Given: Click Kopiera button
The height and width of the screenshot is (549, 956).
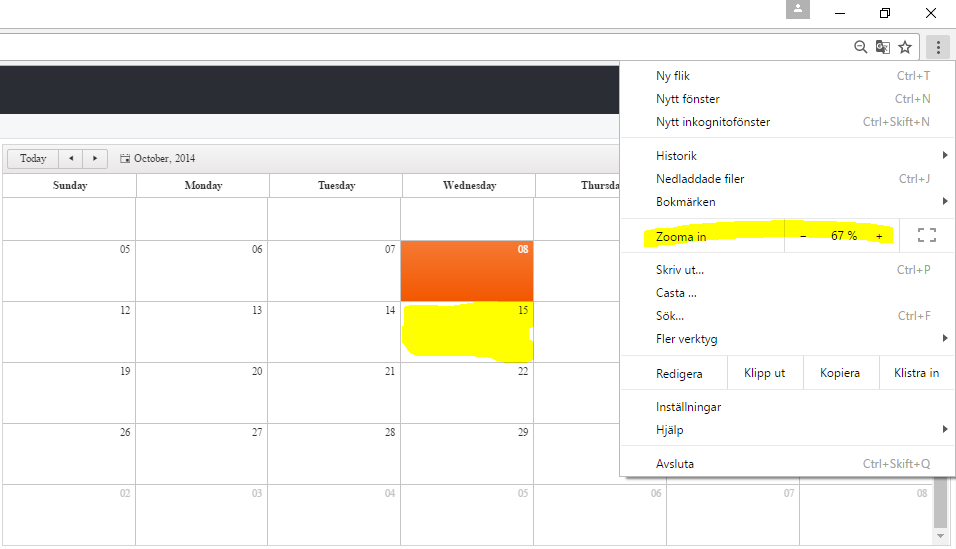Looking at the screenshot, I should [x=840, y=373].
